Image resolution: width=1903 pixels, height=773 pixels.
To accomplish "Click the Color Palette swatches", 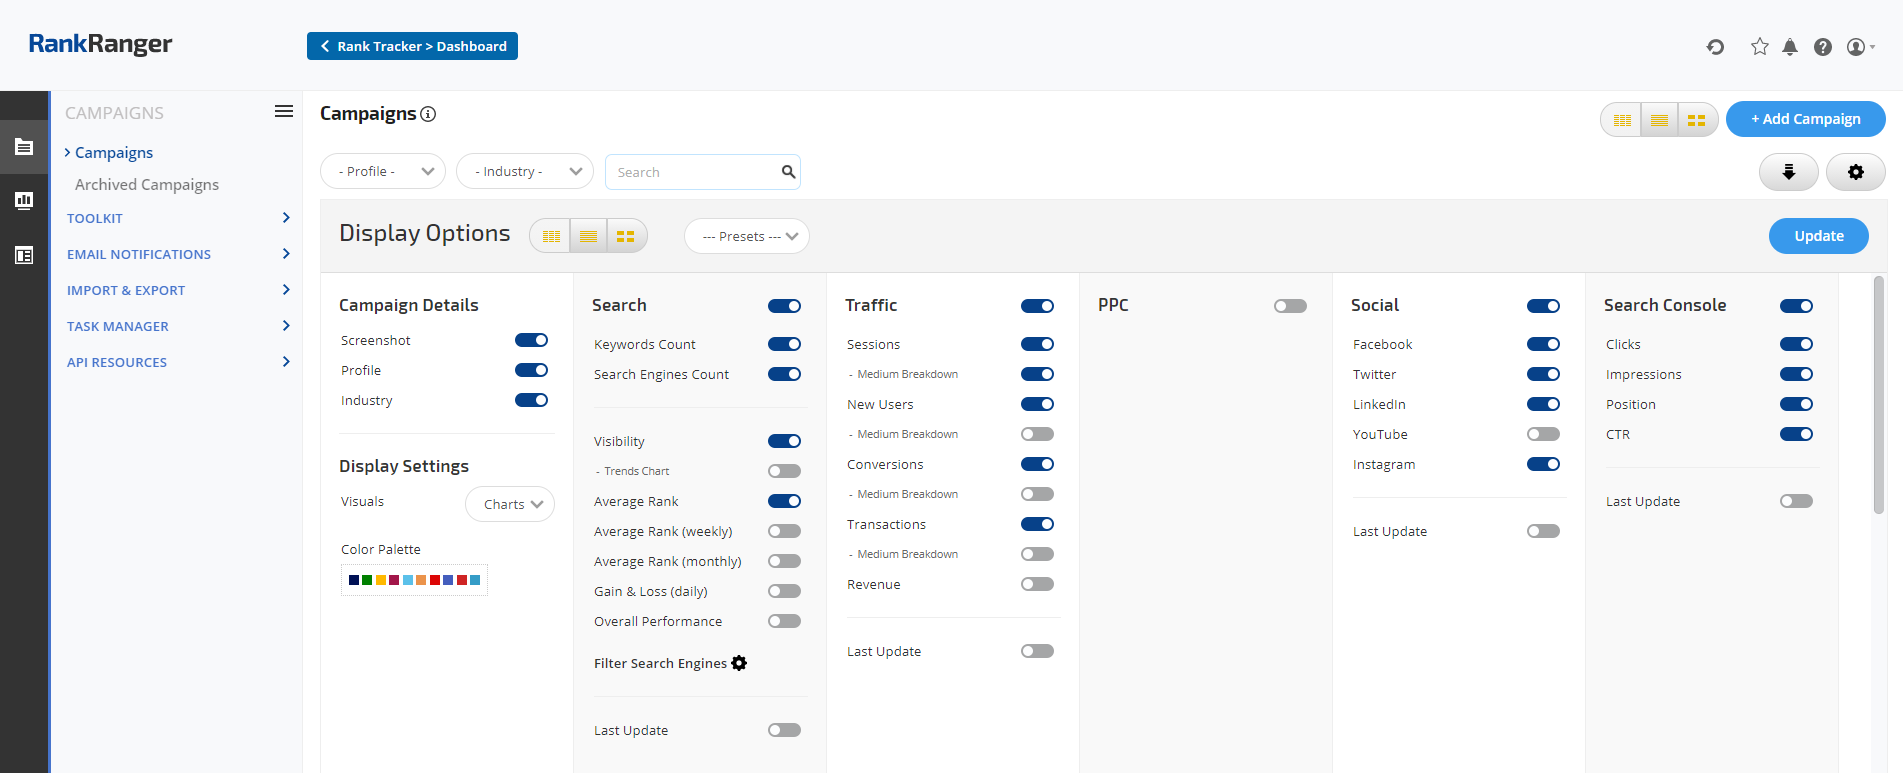I will (414, 580).
